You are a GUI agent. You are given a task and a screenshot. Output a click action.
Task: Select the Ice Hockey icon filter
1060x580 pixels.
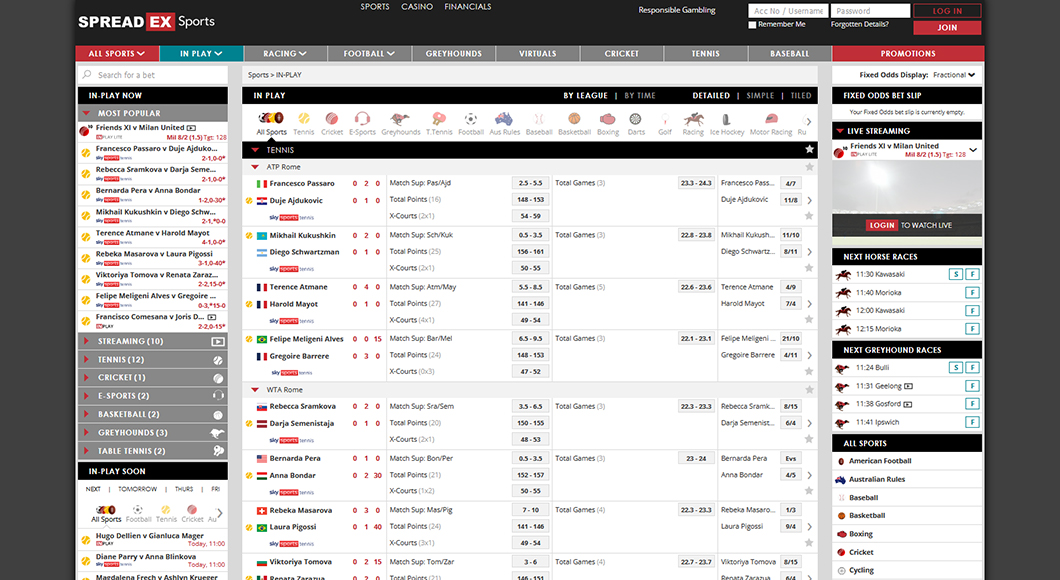coord(727,123)
